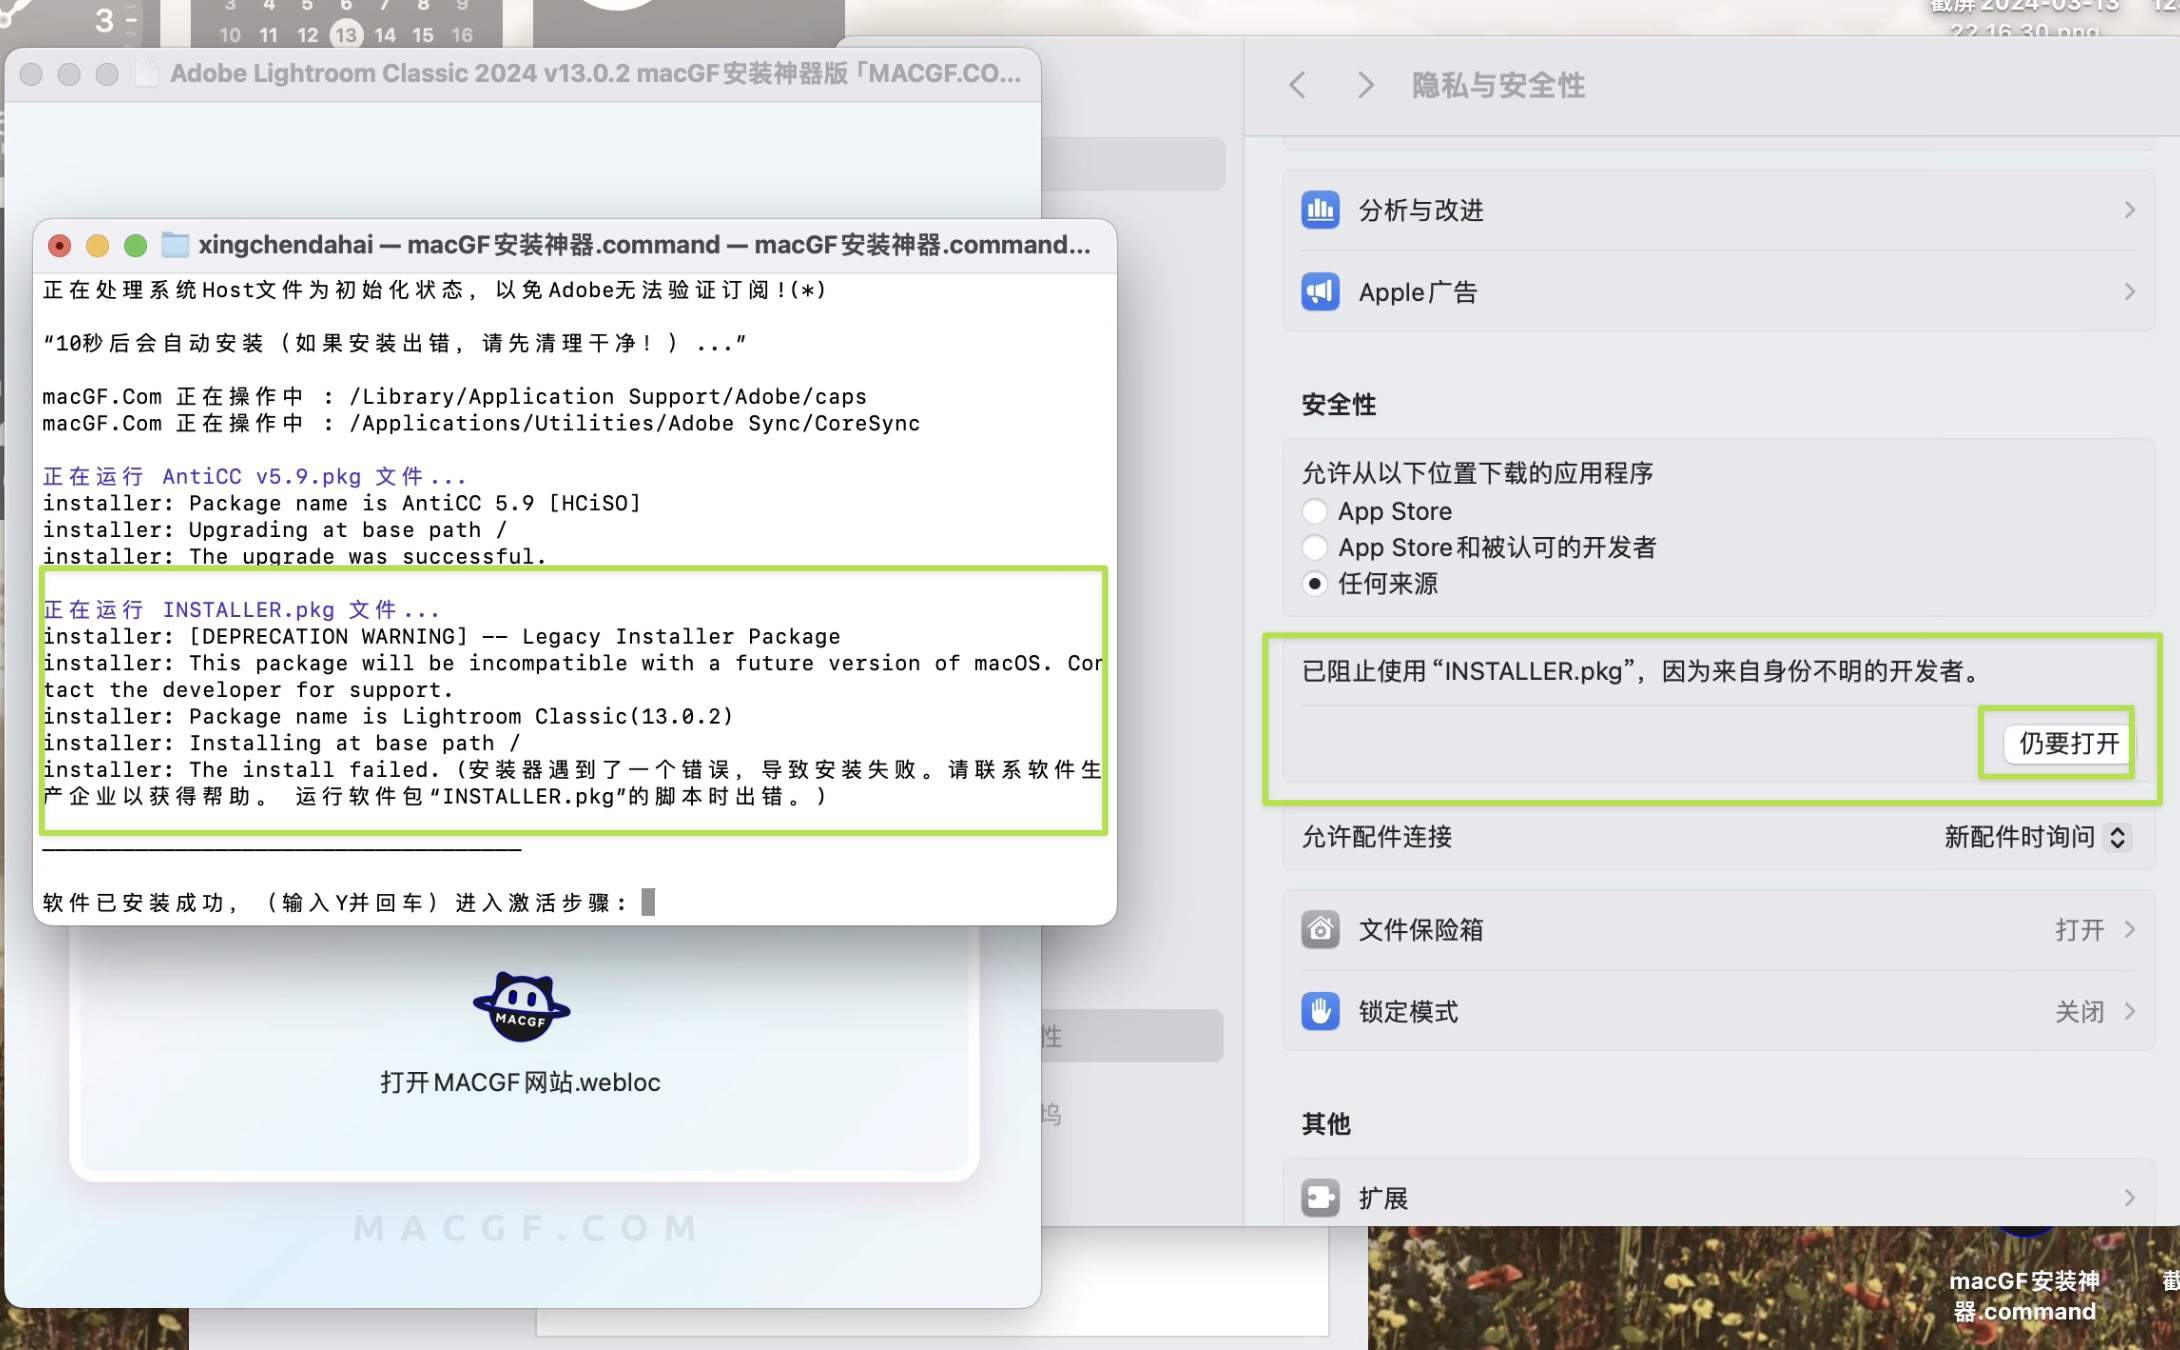Select App Store和被认可的开发者 option
2180x1350 pixels.
[1315, 547]
